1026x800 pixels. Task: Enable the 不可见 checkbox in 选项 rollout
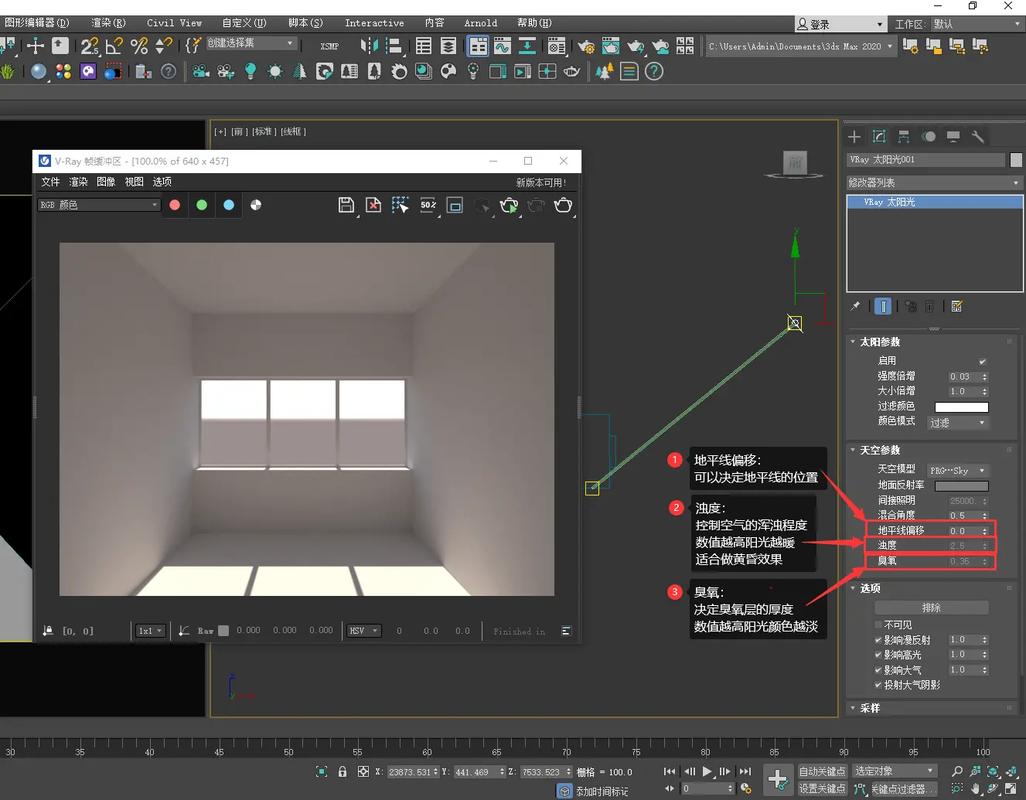(877, 624)
